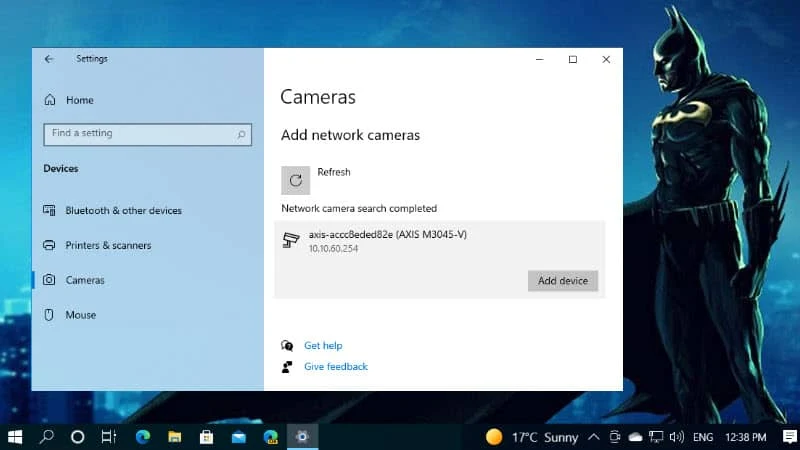Click the Get help chat icon

287,345
